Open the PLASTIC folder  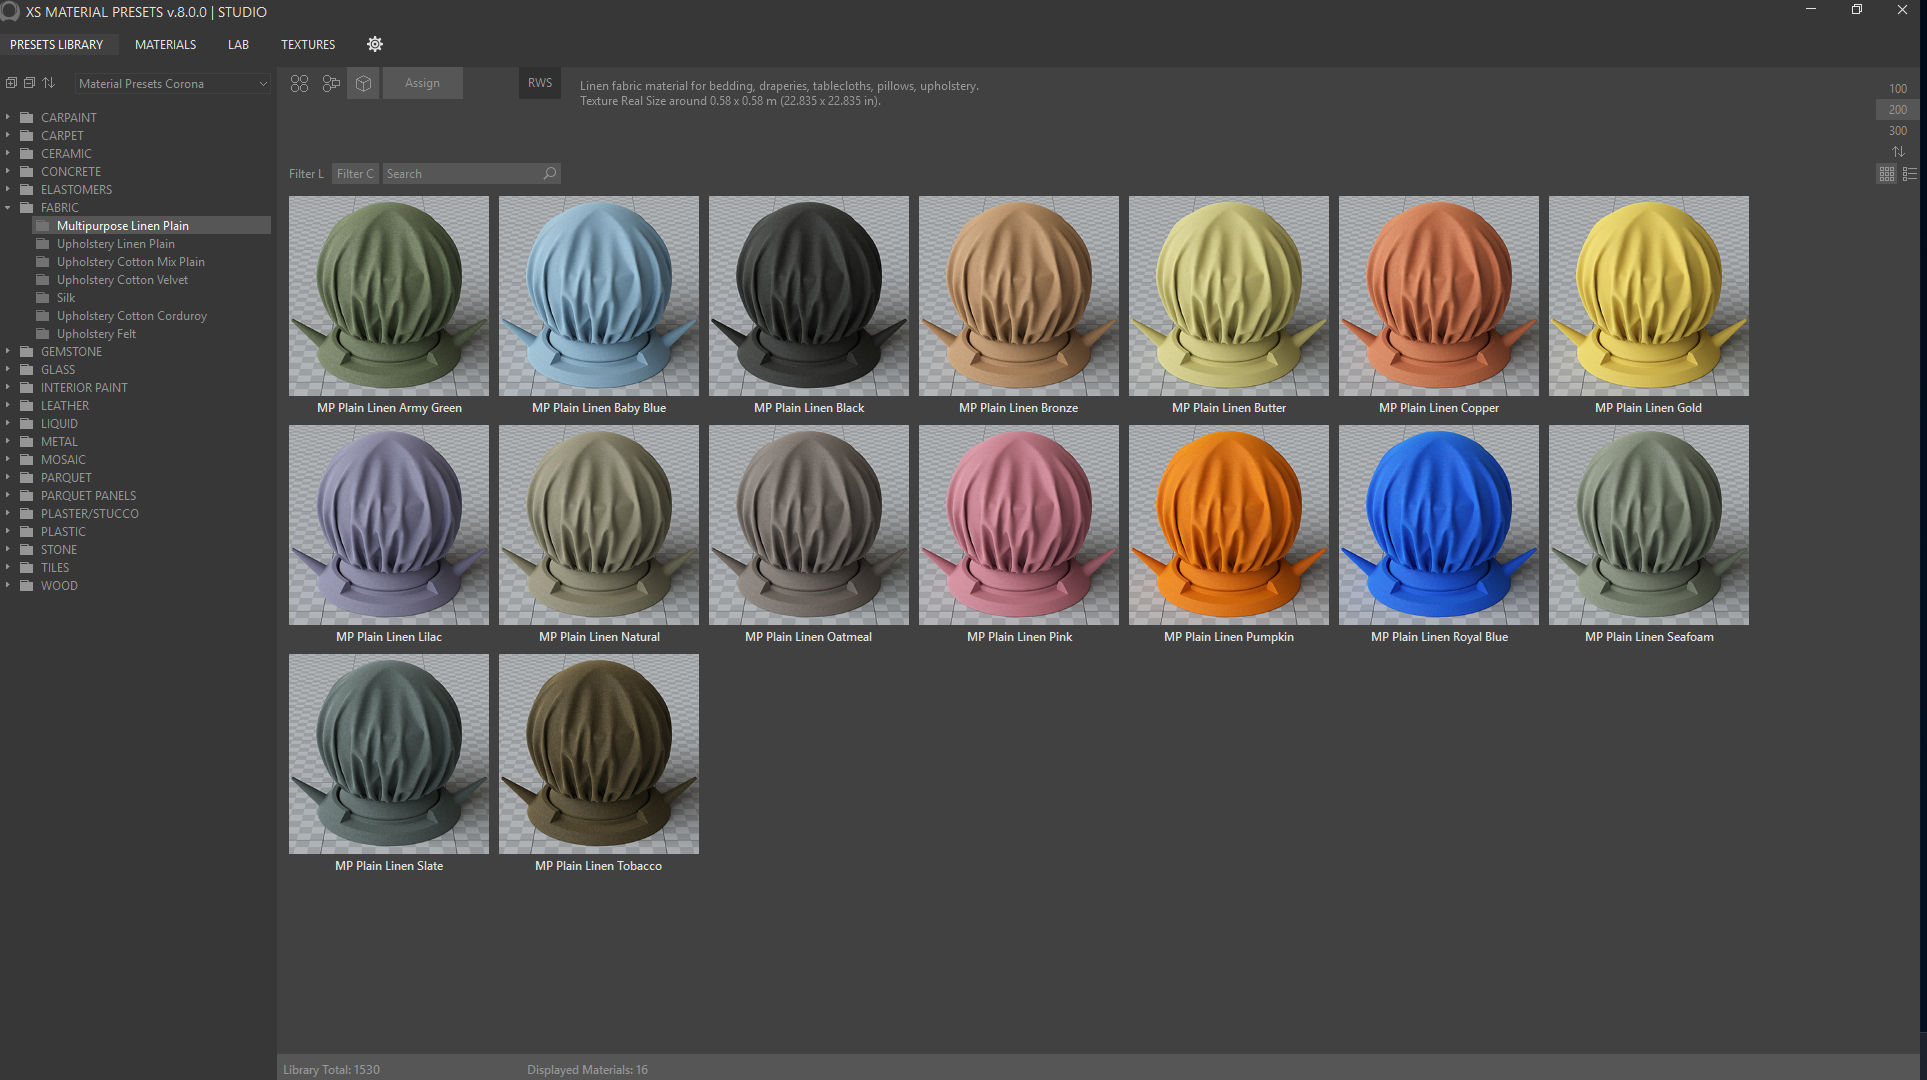[x=63, y=531]
